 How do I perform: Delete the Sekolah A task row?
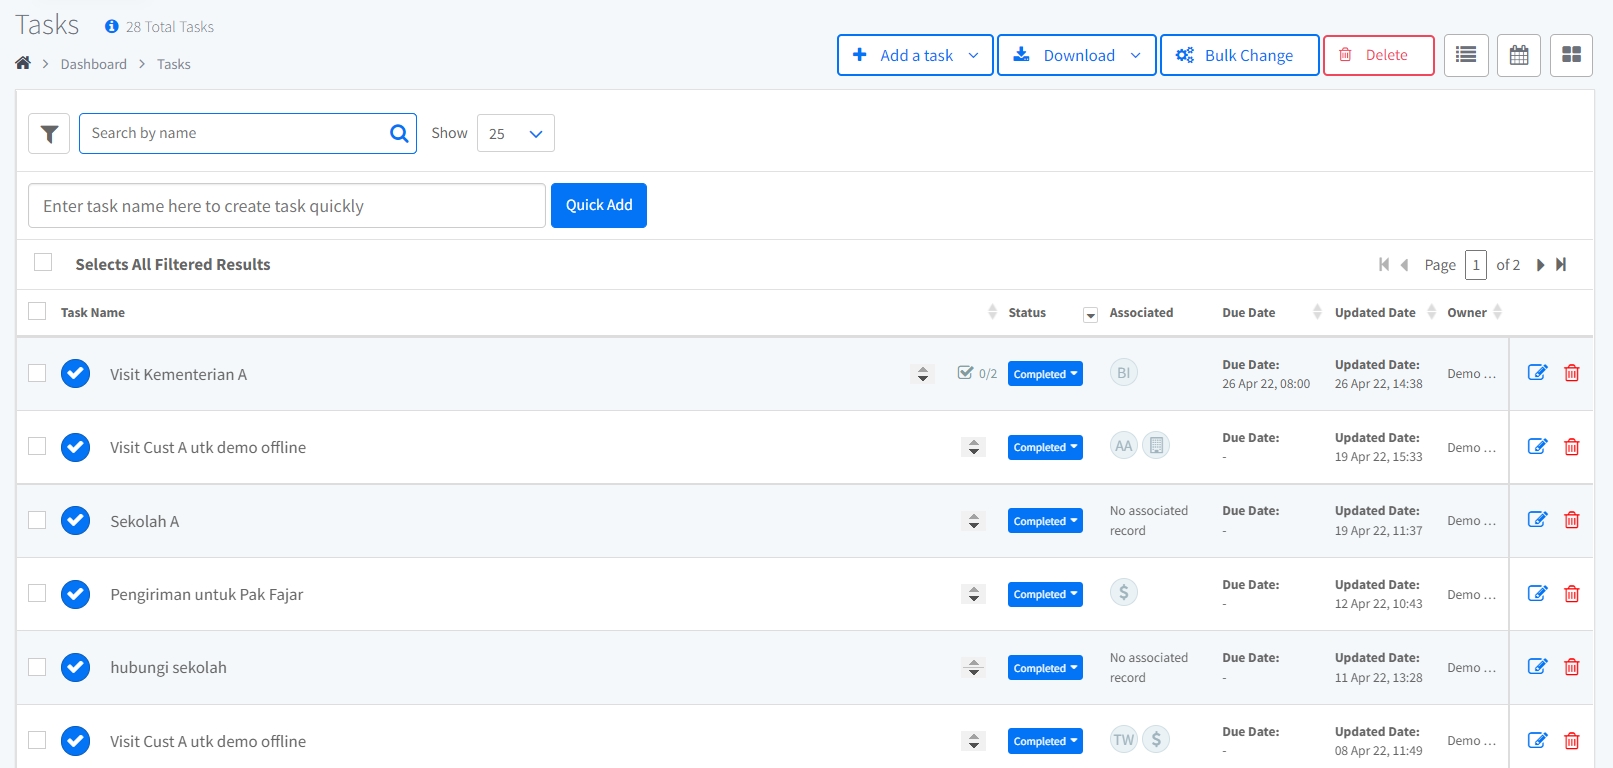click(1571, 520)
